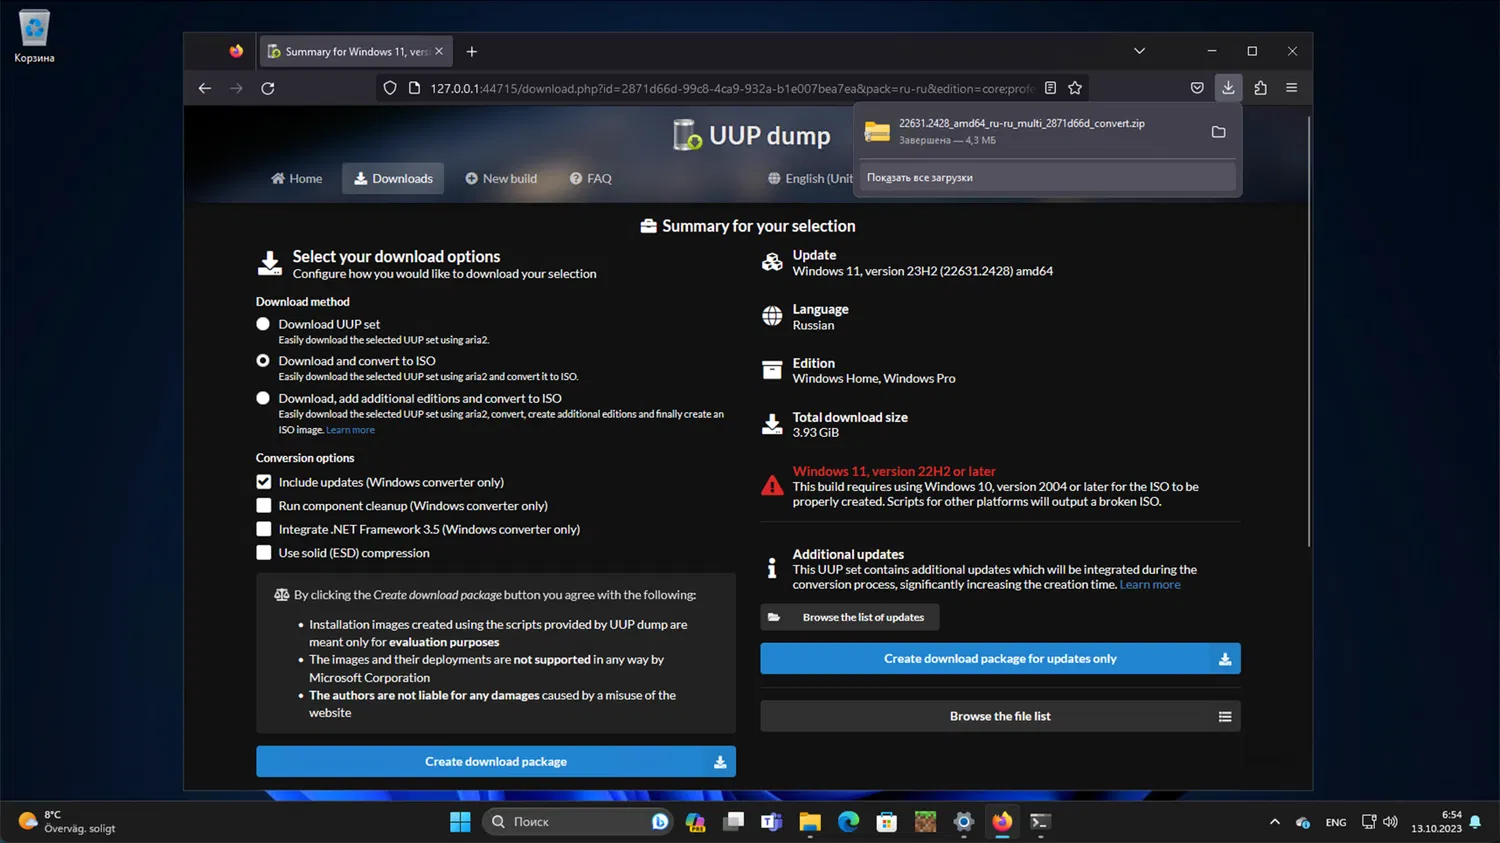Launch Microsoft Edge from the taskbar
The image size is (1500, 843).
[849, 822]
